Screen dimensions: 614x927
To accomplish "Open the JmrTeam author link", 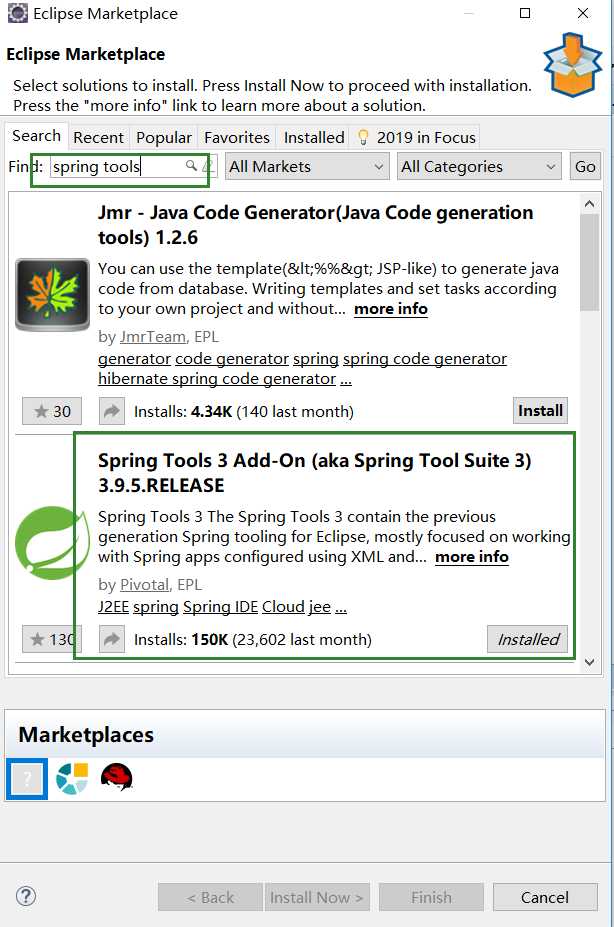I will [153, 337].
